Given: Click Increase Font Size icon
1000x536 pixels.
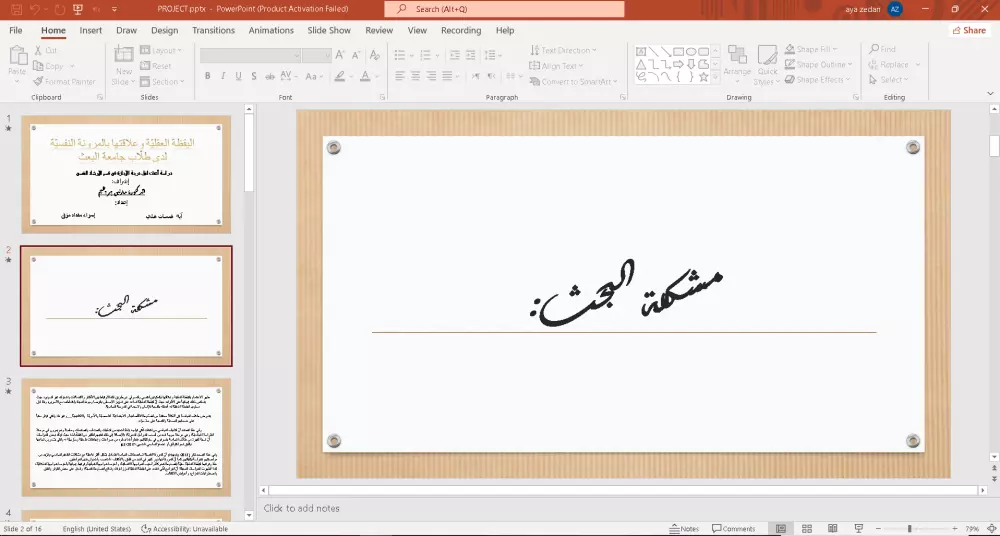Looking at the screenshot, I should (x=340, y=56).
